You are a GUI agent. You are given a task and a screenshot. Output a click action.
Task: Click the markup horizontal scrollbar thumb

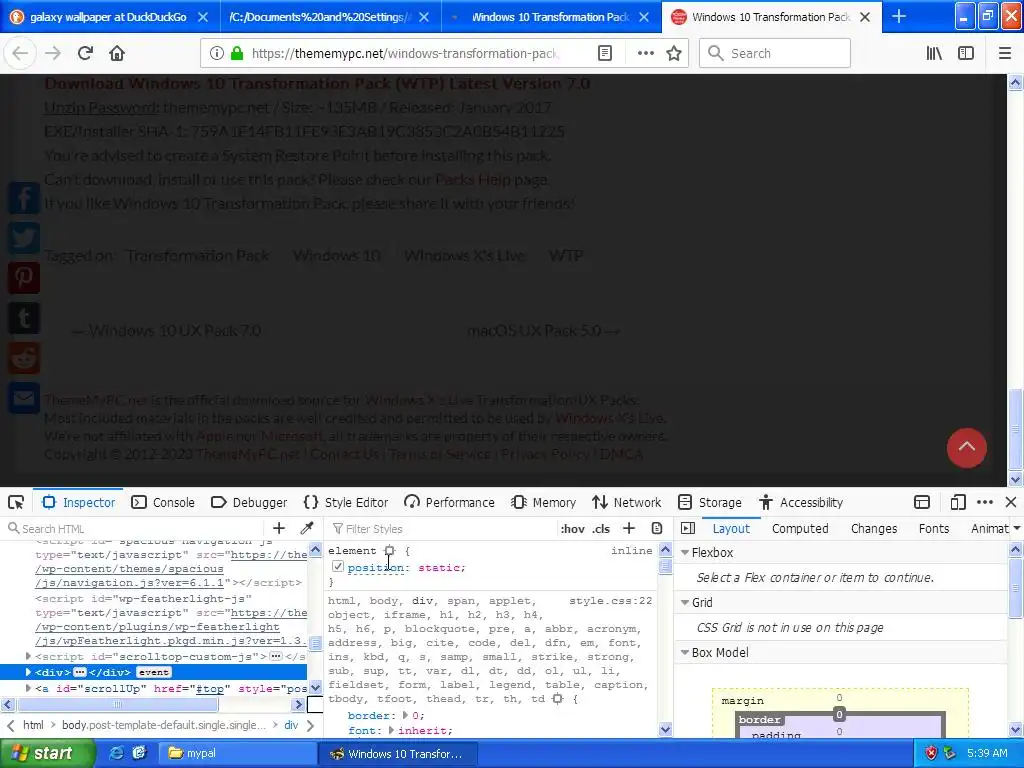pyautogui.click(x=118, y=704)
